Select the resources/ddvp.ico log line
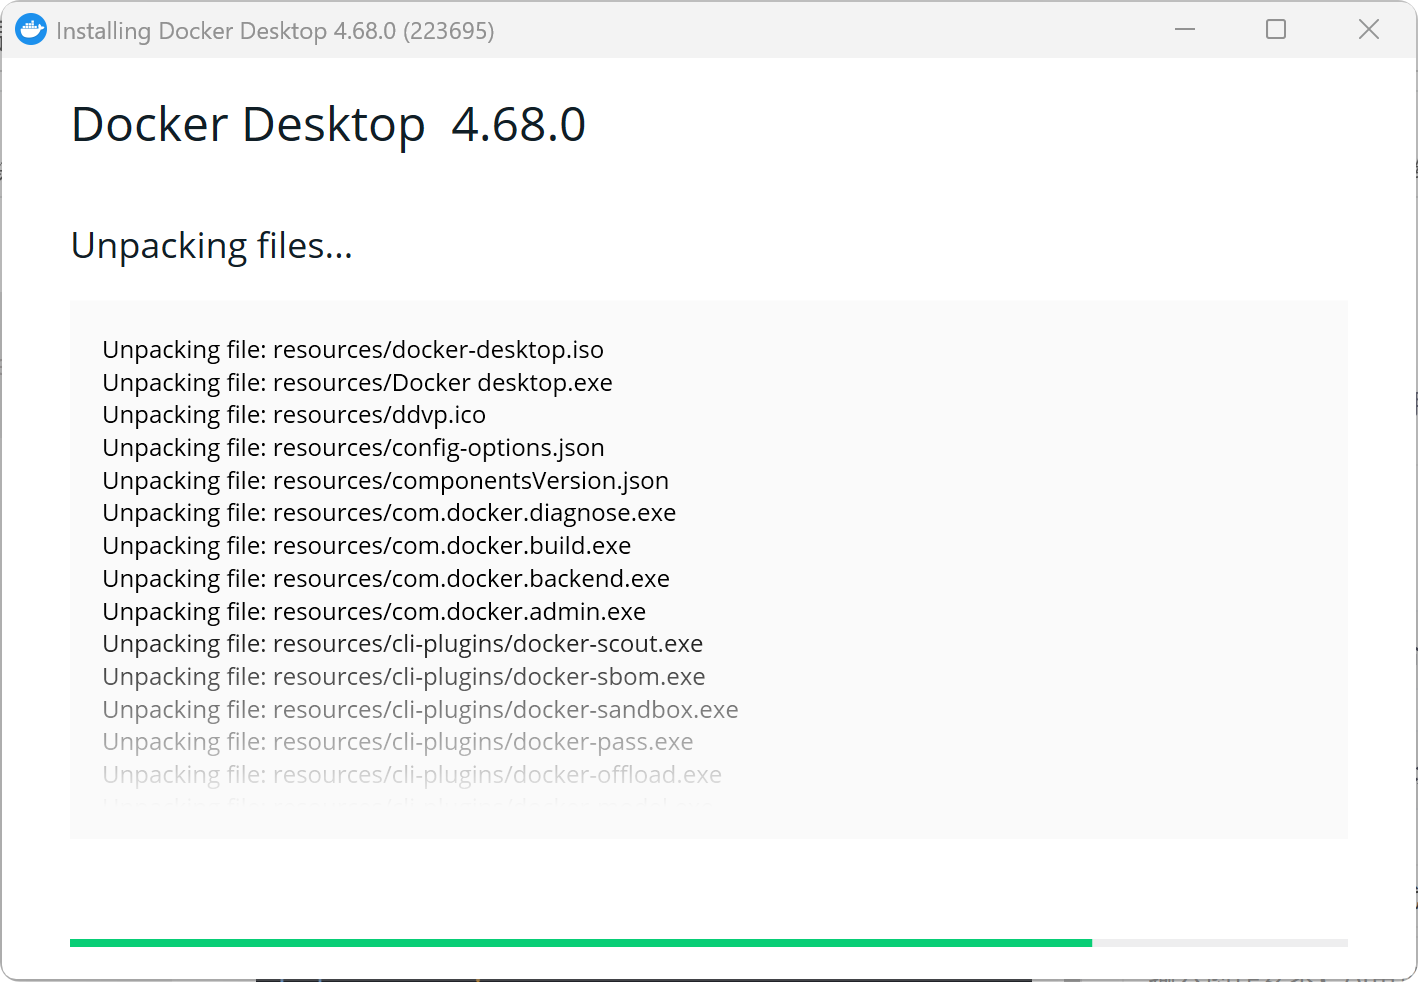The image size is (1418, 982). (294, 415)
